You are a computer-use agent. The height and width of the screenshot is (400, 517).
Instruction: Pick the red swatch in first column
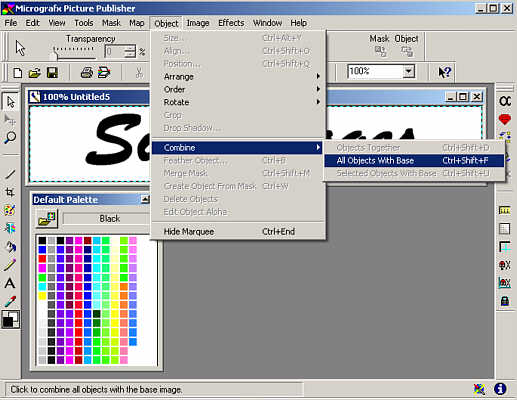pos(42,259)
